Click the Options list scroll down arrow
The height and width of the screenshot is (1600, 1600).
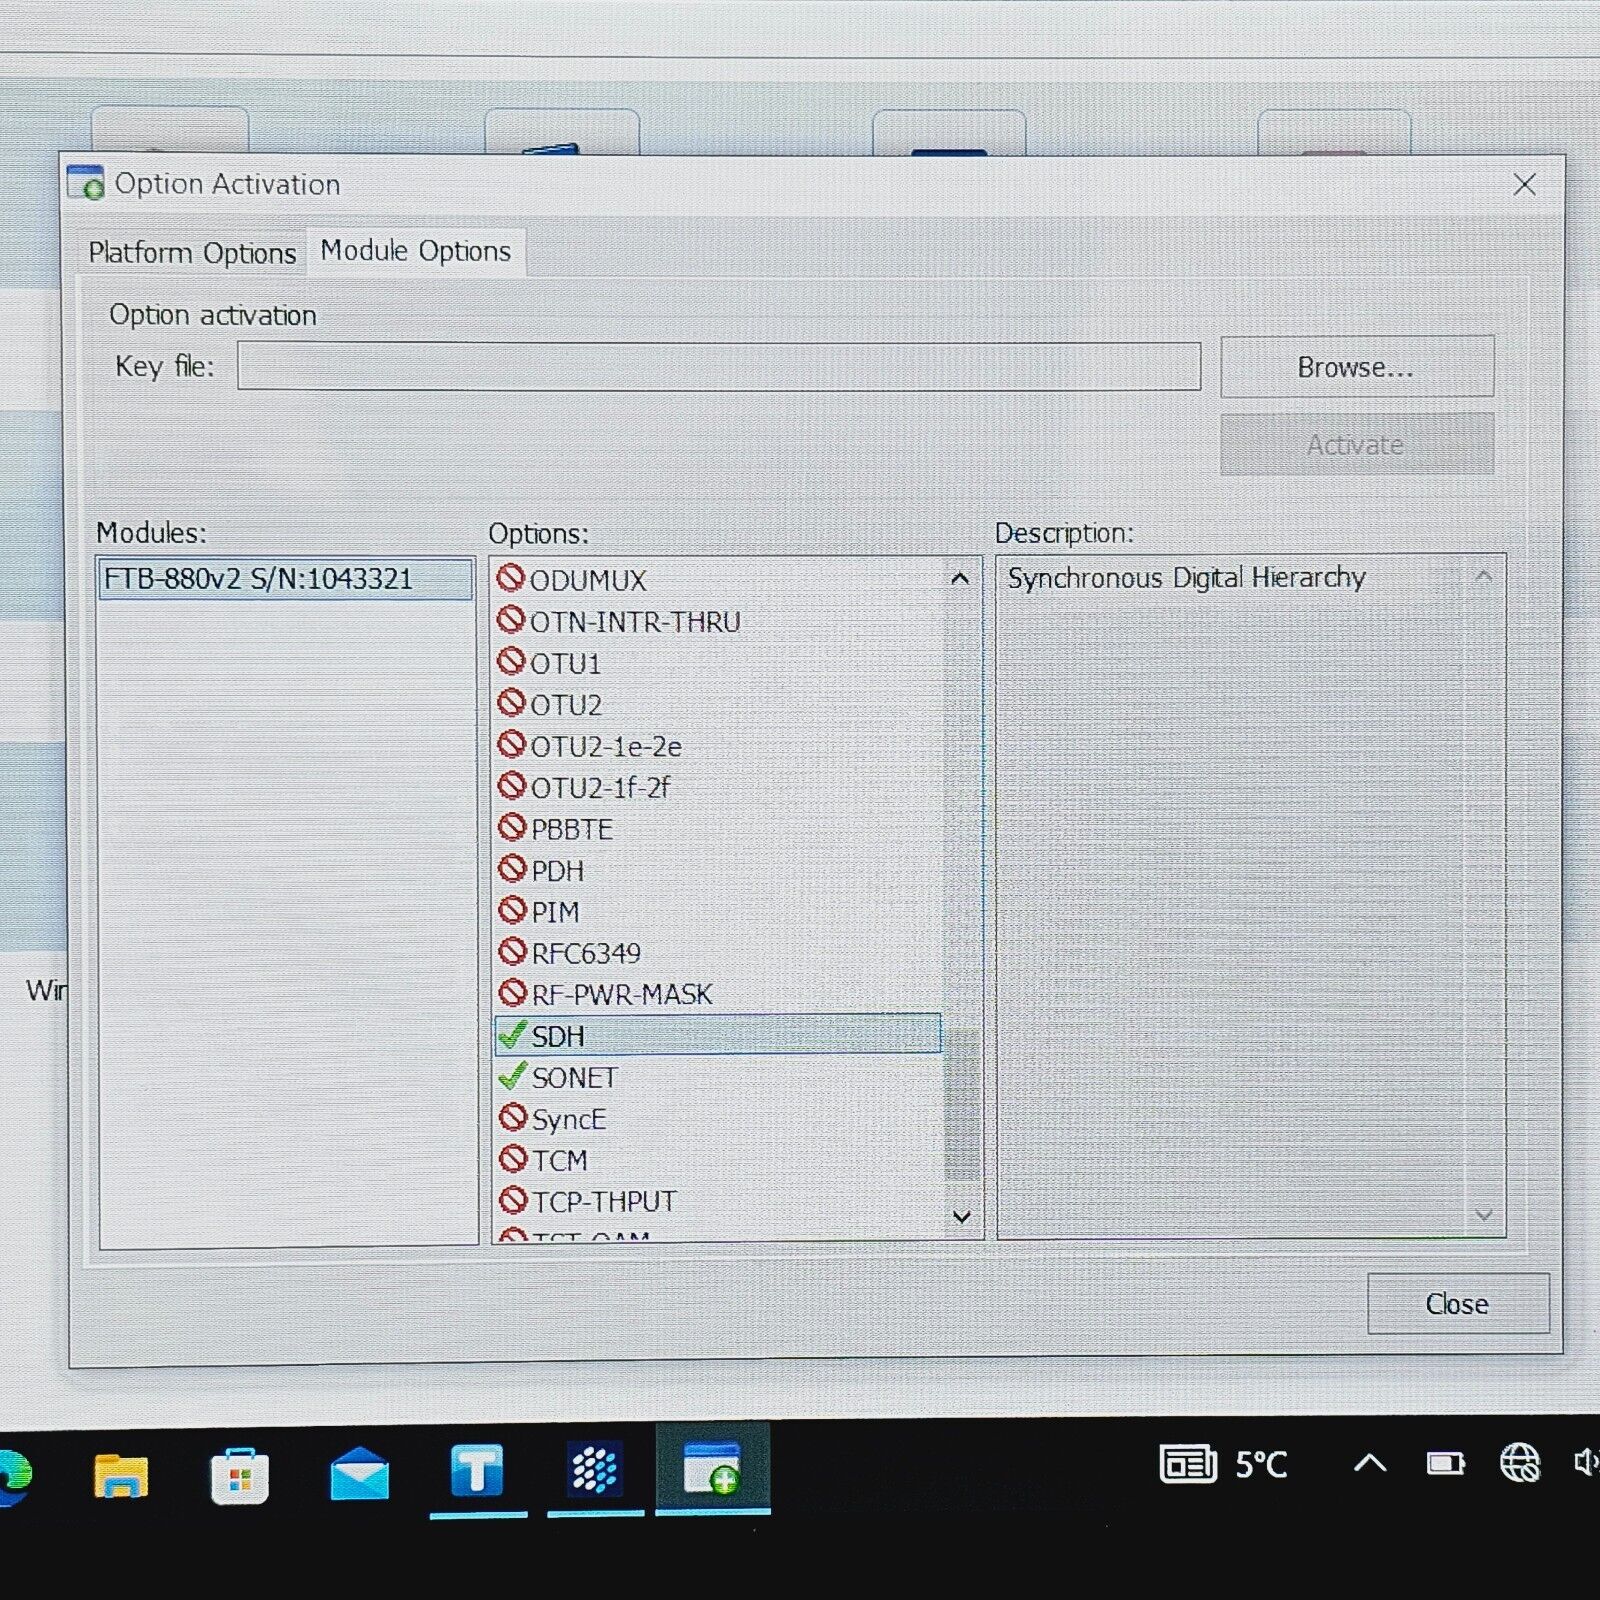962,1217
